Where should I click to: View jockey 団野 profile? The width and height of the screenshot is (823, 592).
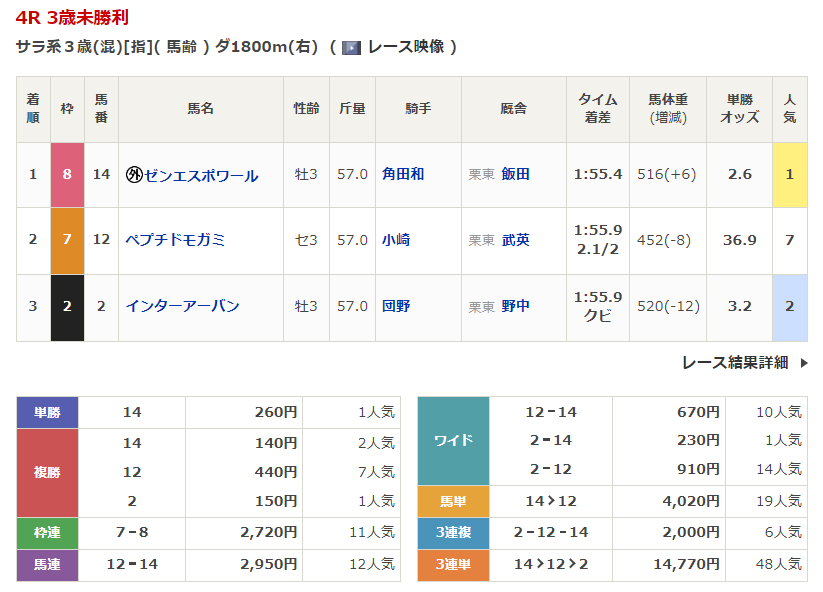396,306
